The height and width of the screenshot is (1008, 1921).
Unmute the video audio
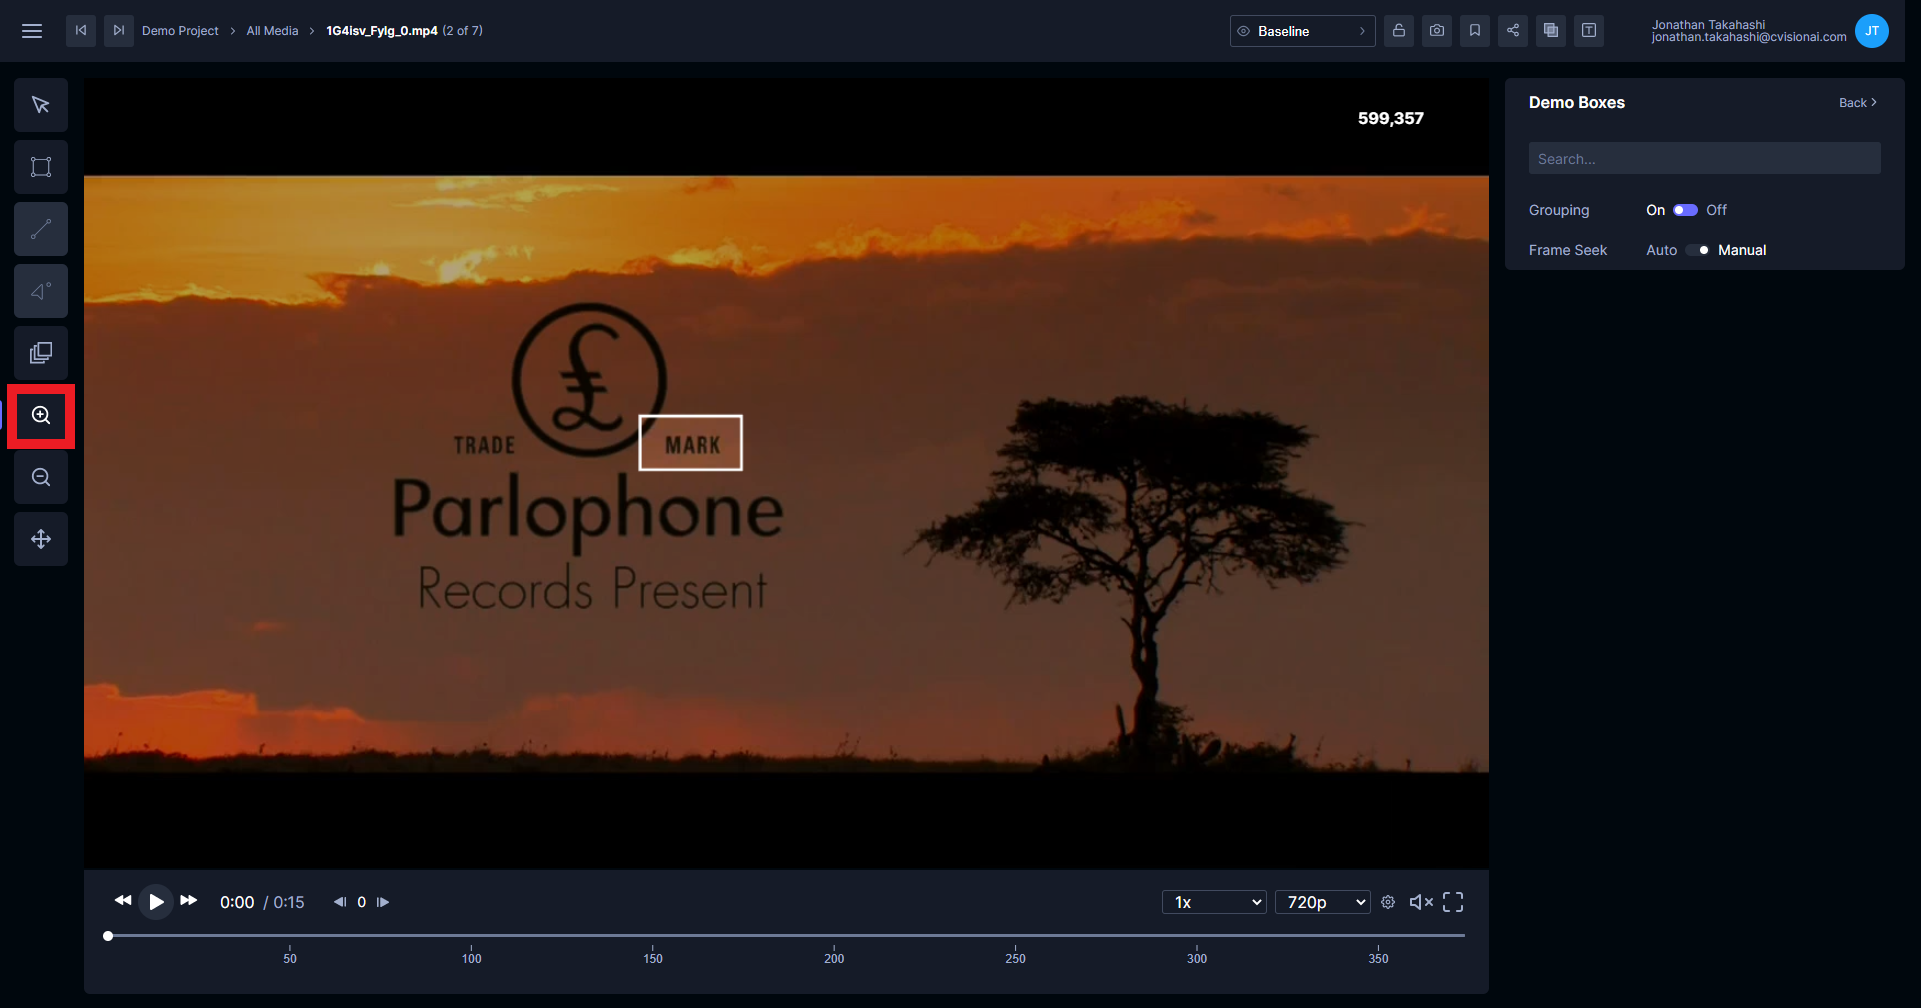(x=1421, y=902)
